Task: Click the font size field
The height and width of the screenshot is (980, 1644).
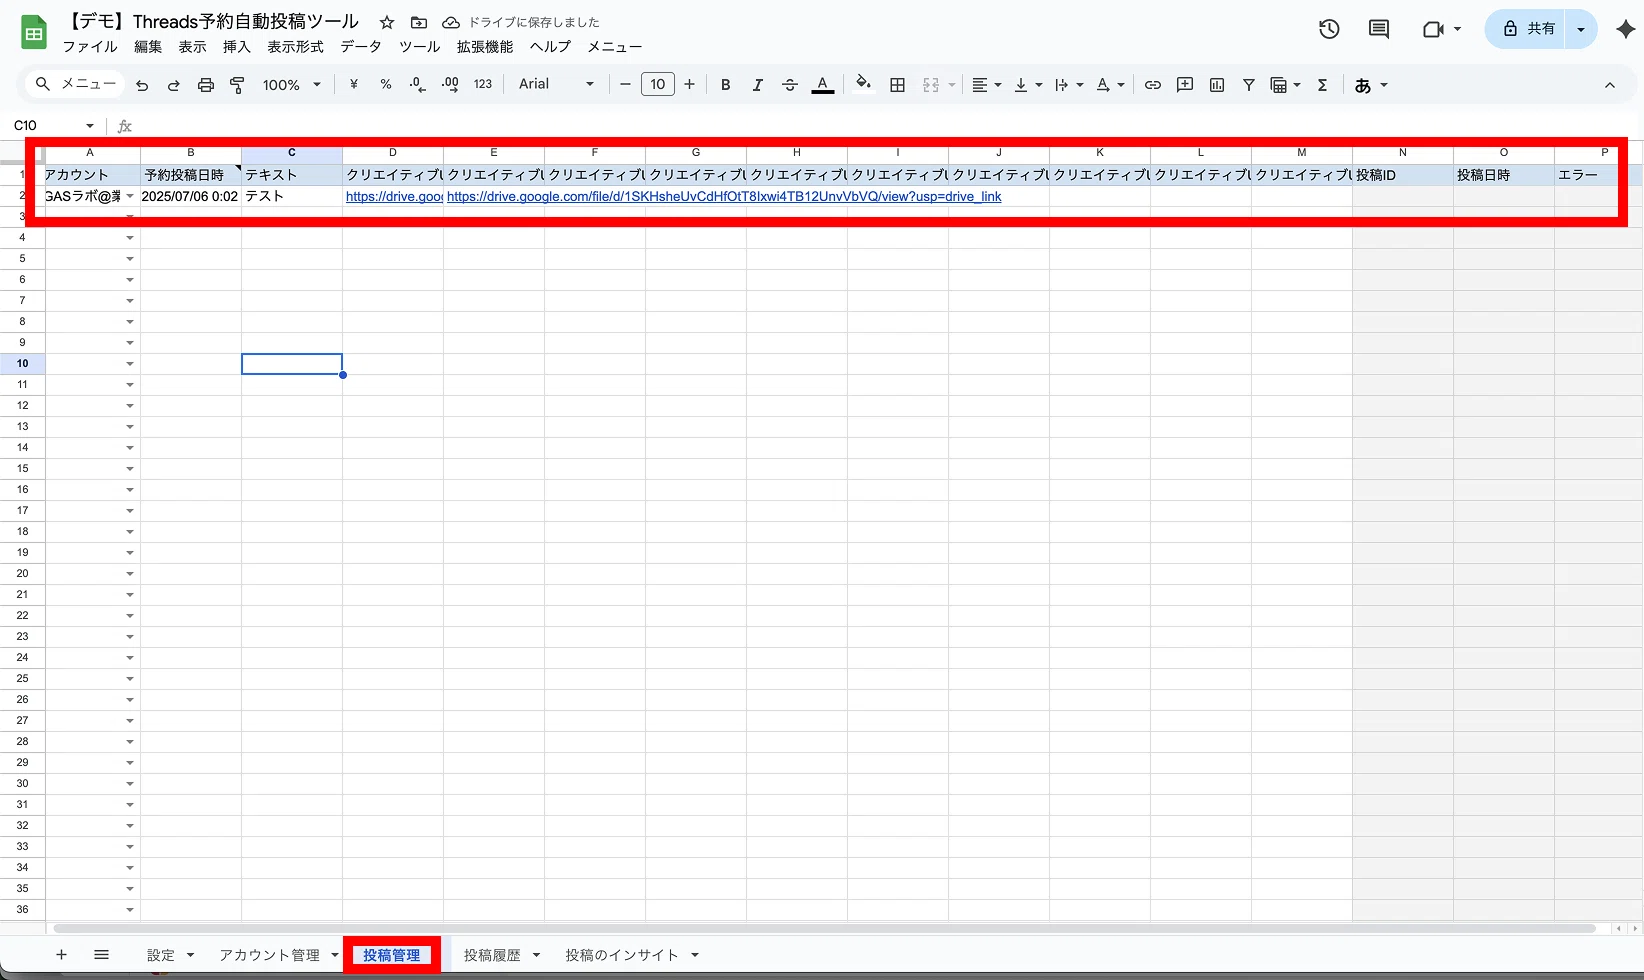Action: coord(657,85)
